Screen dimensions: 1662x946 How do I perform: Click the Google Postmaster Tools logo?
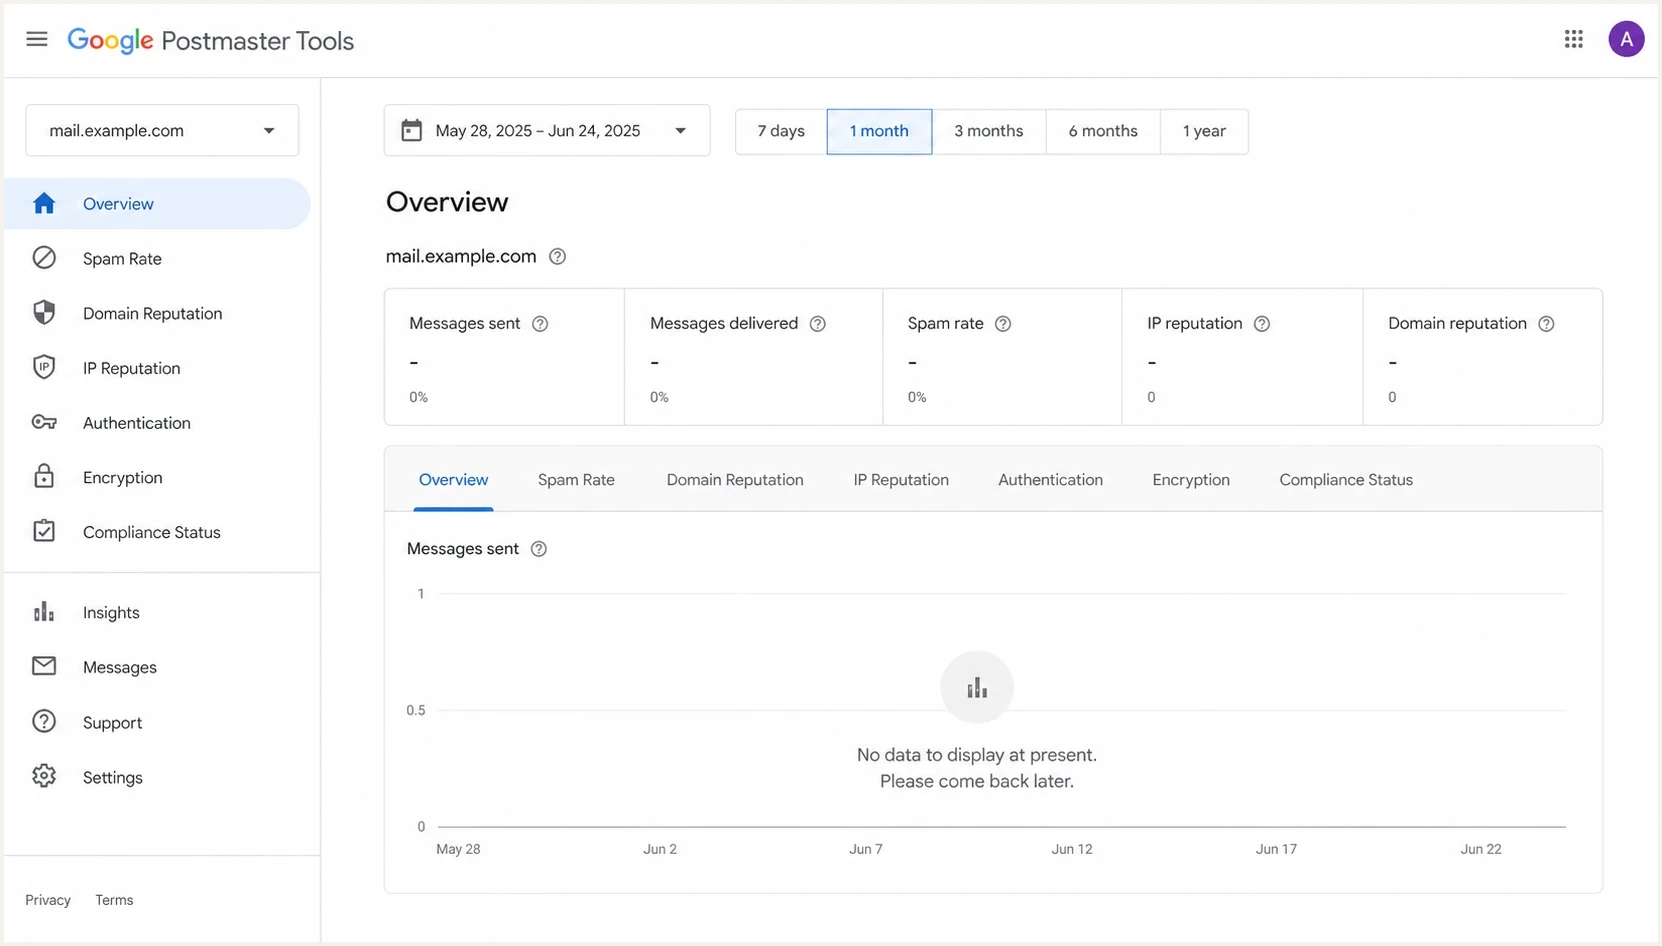pos(211,40)
